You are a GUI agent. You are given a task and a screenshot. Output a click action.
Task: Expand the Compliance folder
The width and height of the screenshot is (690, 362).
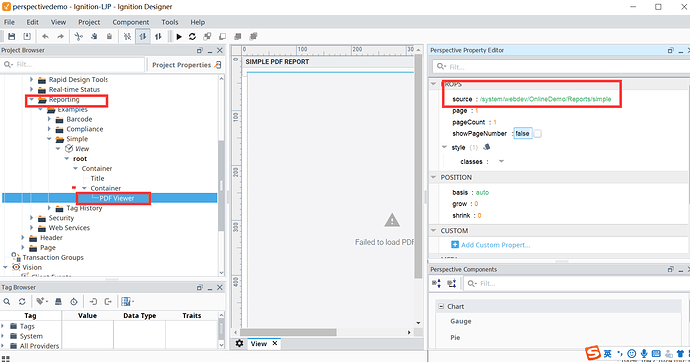coord(49,129)
